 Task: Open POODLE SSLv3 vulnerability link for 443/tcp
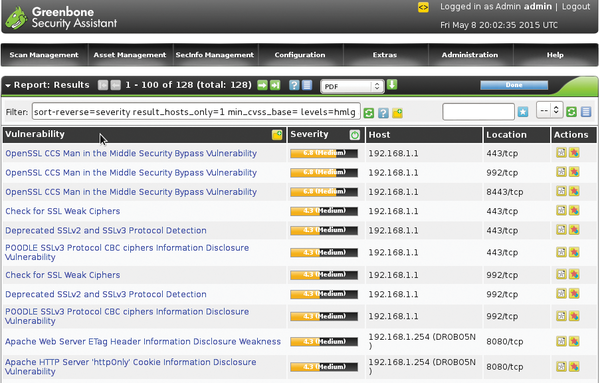pos(127,252)
